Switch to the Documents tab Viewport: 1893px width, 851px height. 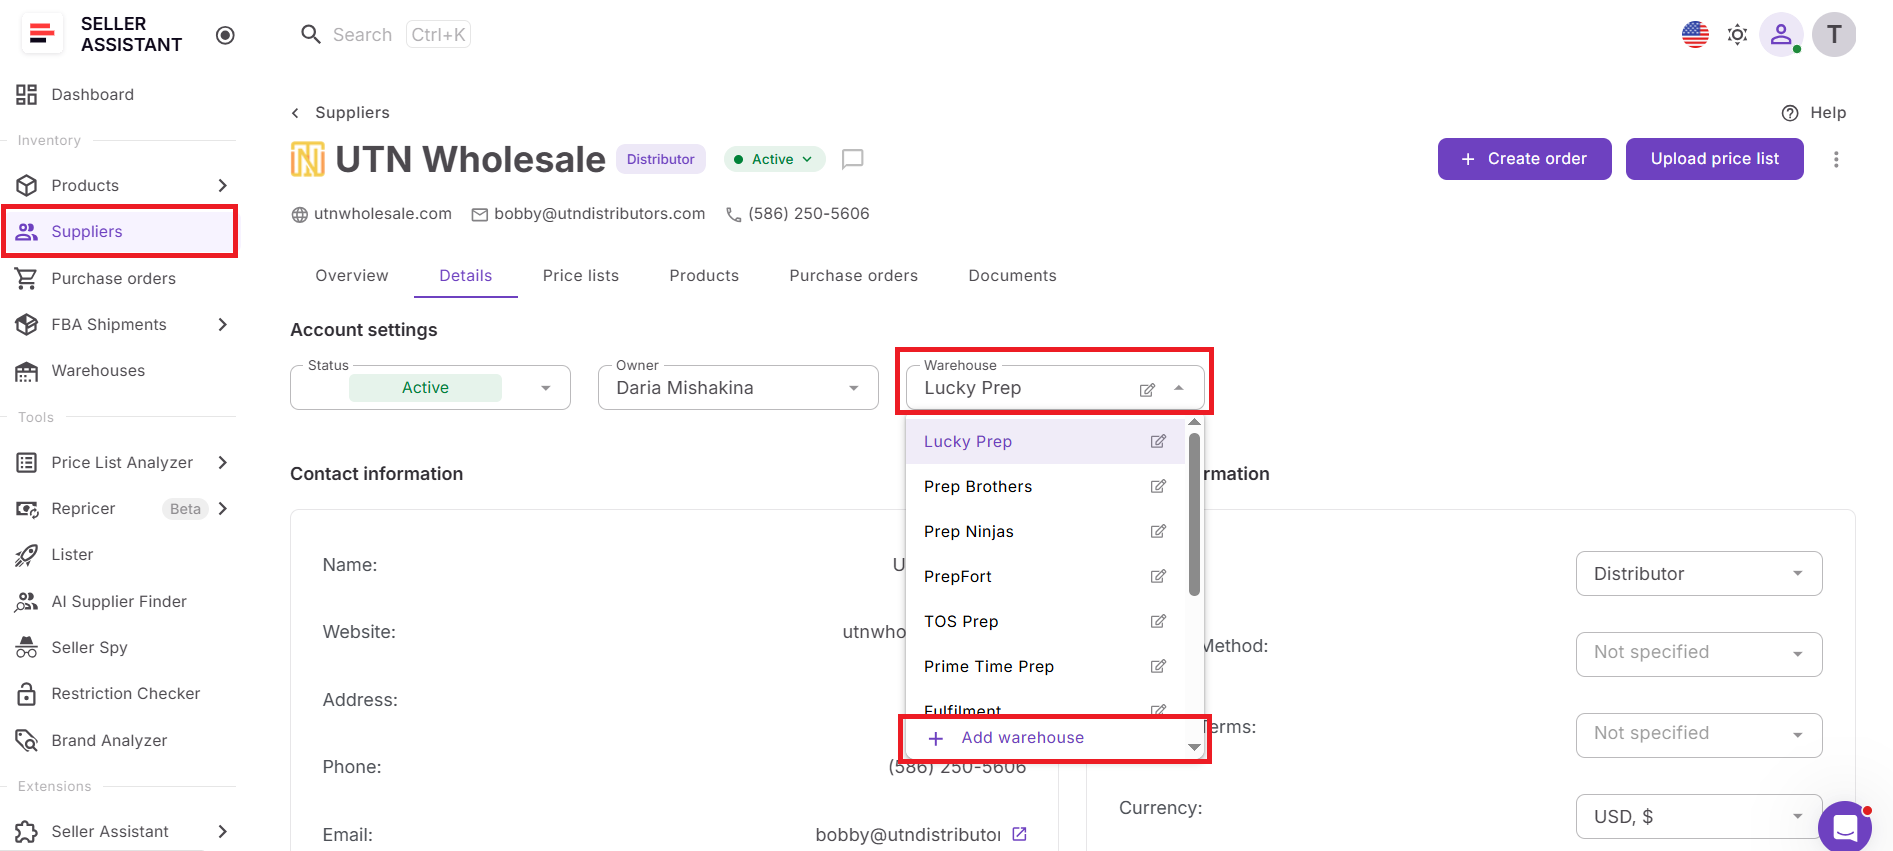point(1012,275)
